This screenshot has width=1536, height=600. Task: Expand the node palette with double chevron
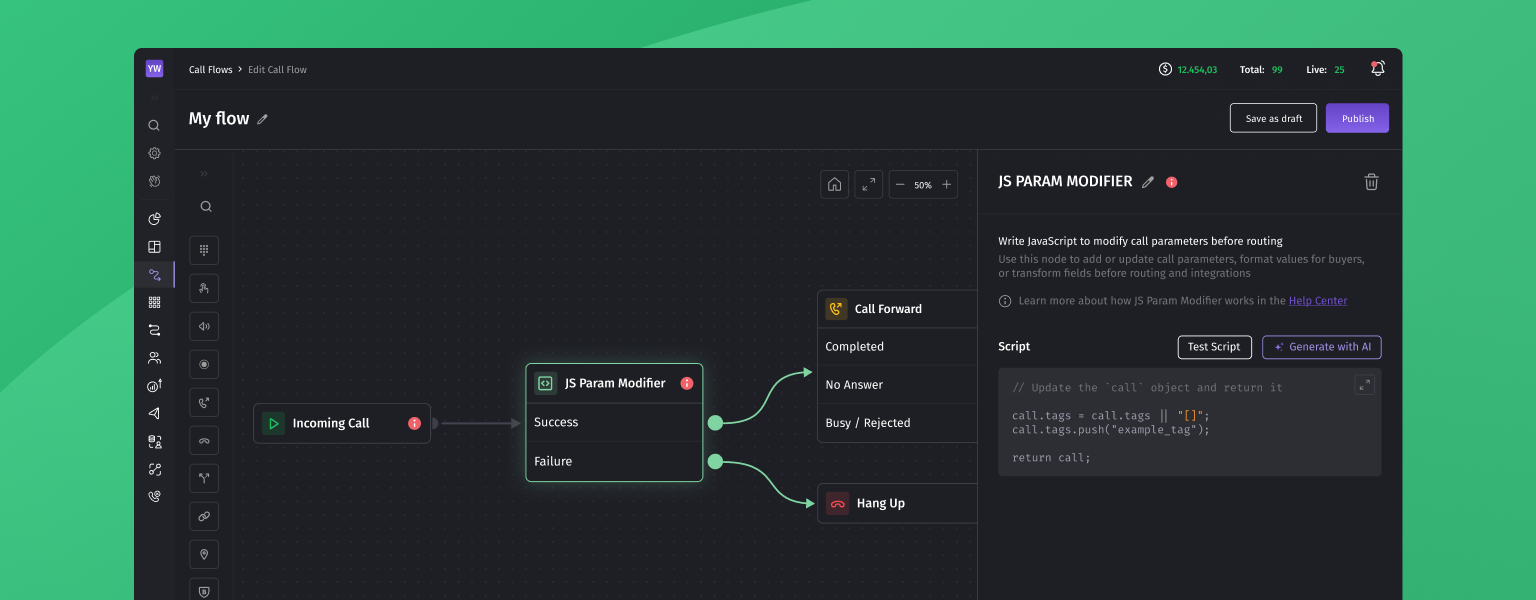coord(204,173)
